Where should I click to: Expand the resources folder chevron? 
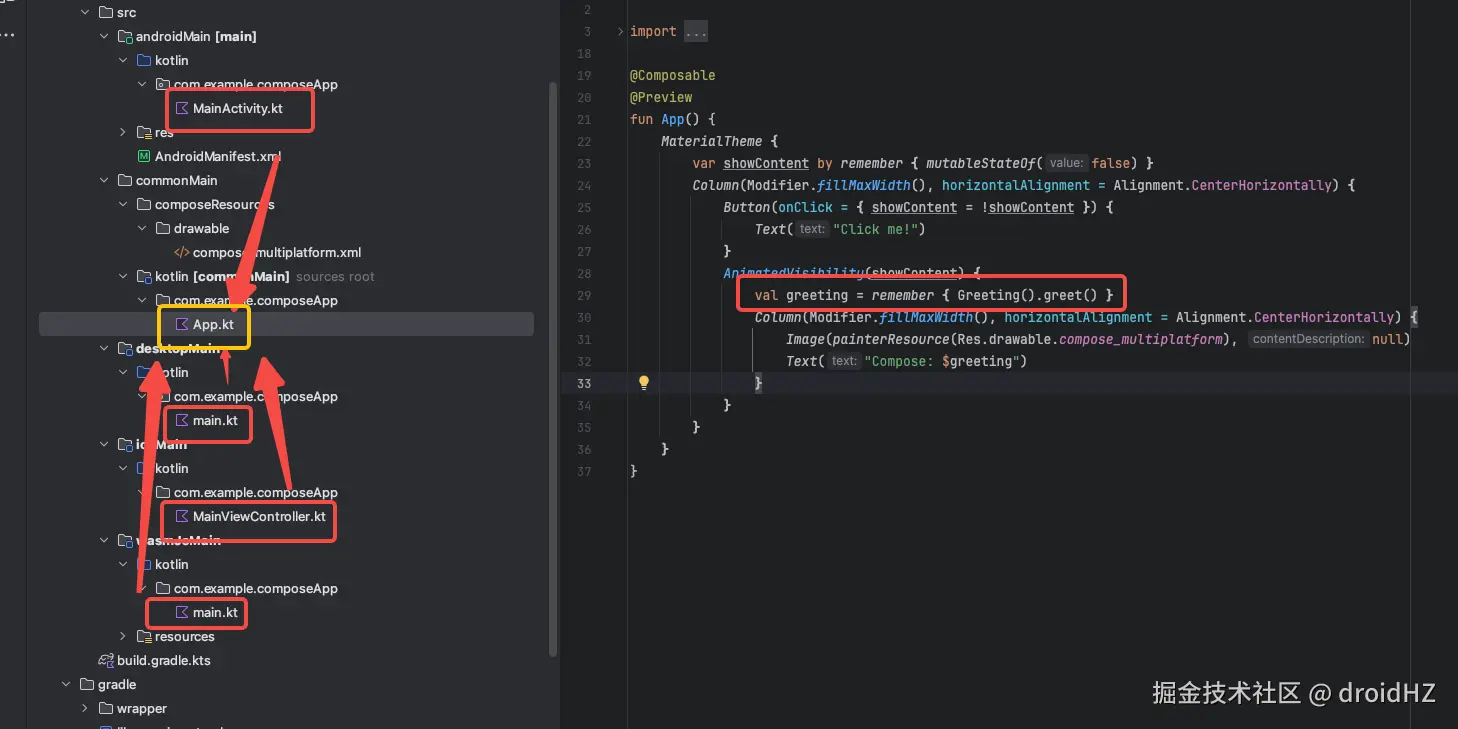pos(123,636)
